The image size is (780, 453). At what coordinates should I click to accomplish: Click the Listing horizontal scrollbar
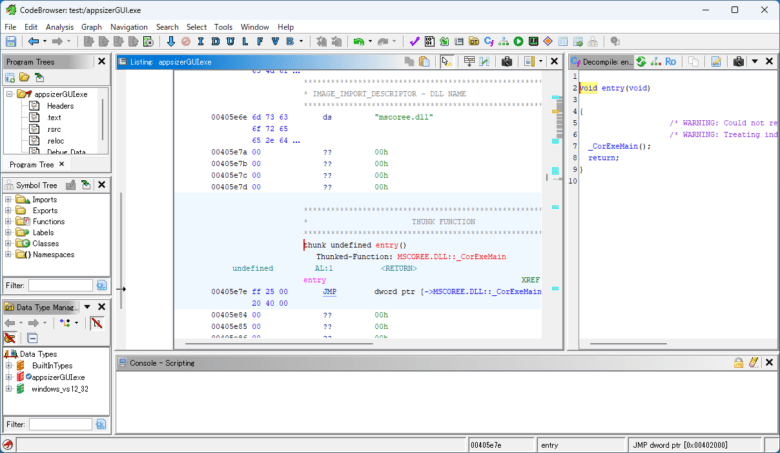tap(279, 344)
